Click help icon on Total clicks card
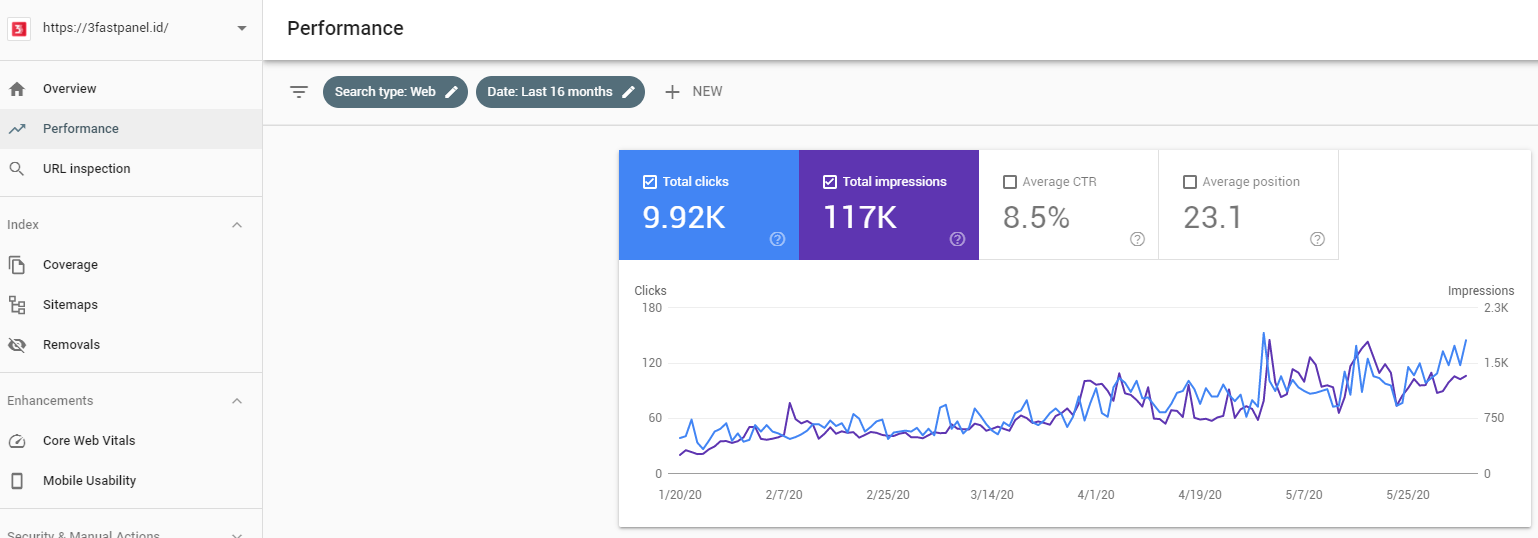 (777, 239)
